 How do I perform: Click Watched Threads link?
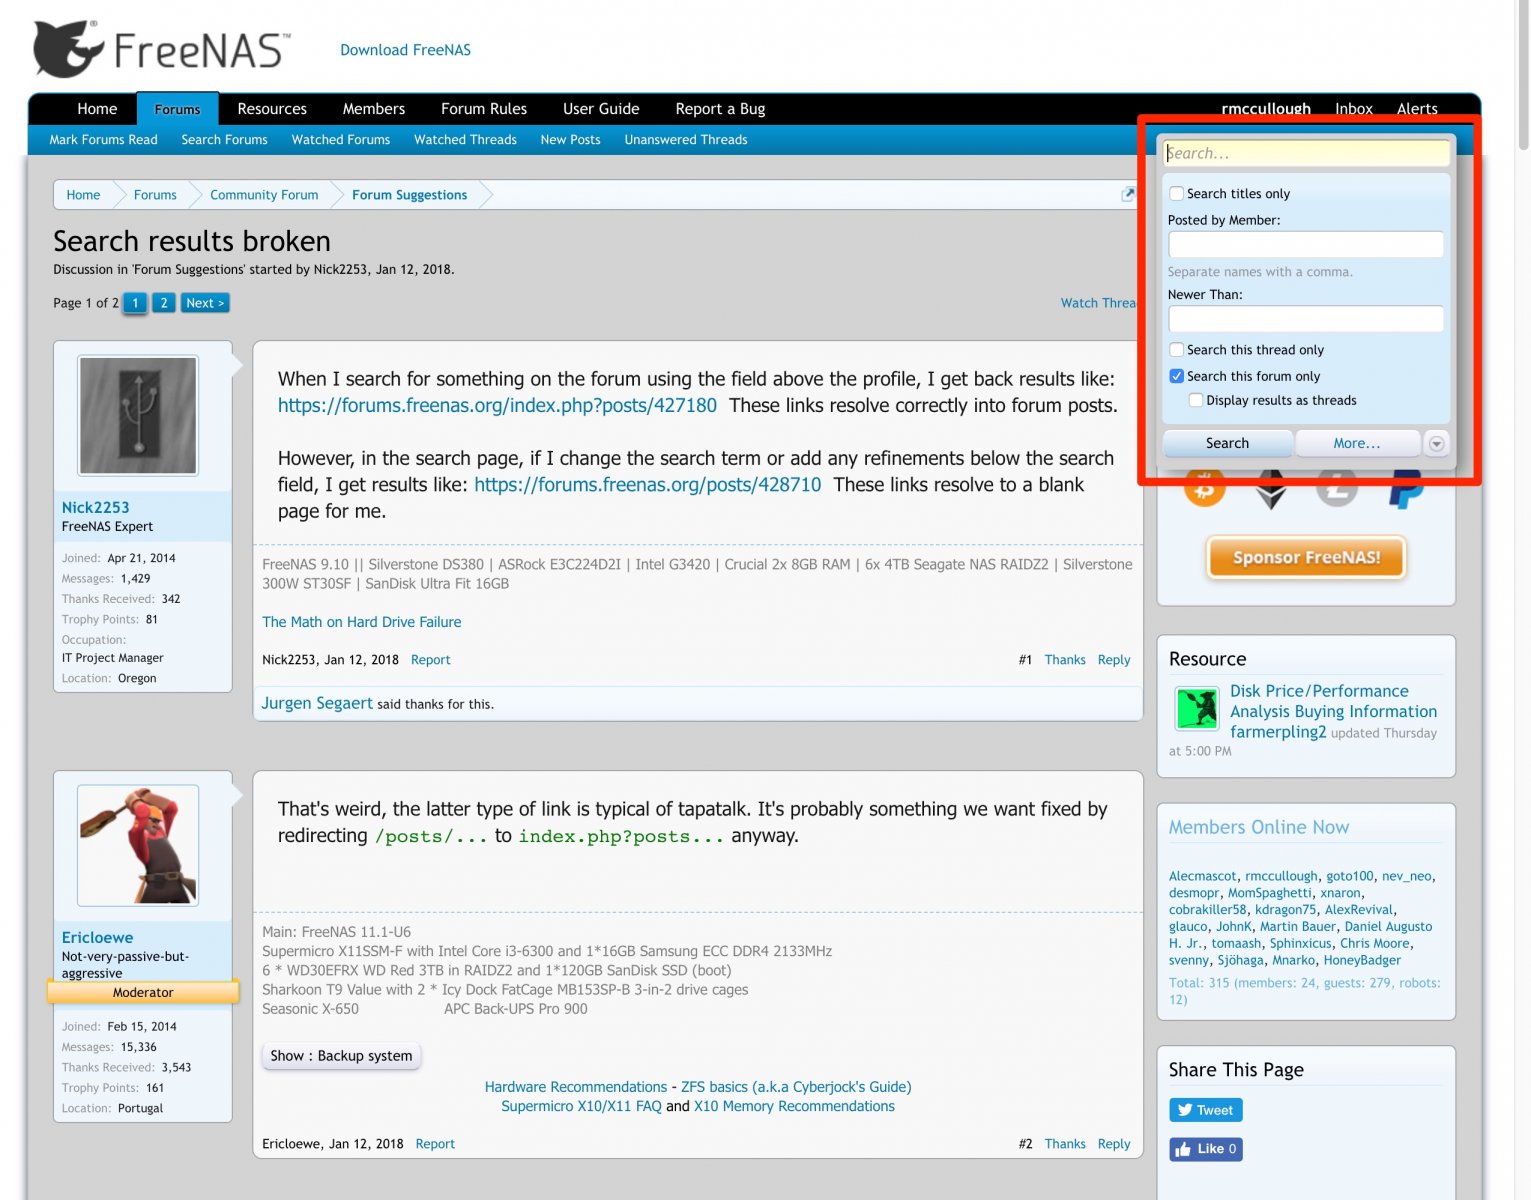point(465,140)
